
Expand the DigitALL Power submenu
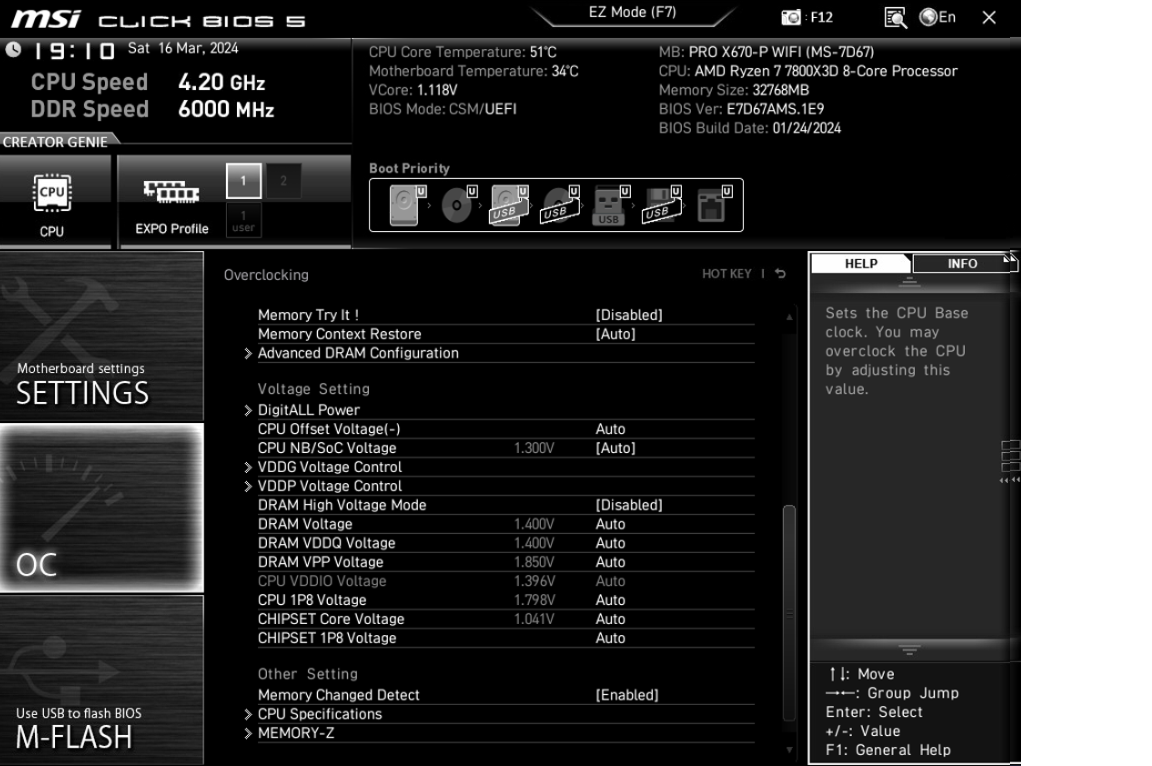click(308, 410)
